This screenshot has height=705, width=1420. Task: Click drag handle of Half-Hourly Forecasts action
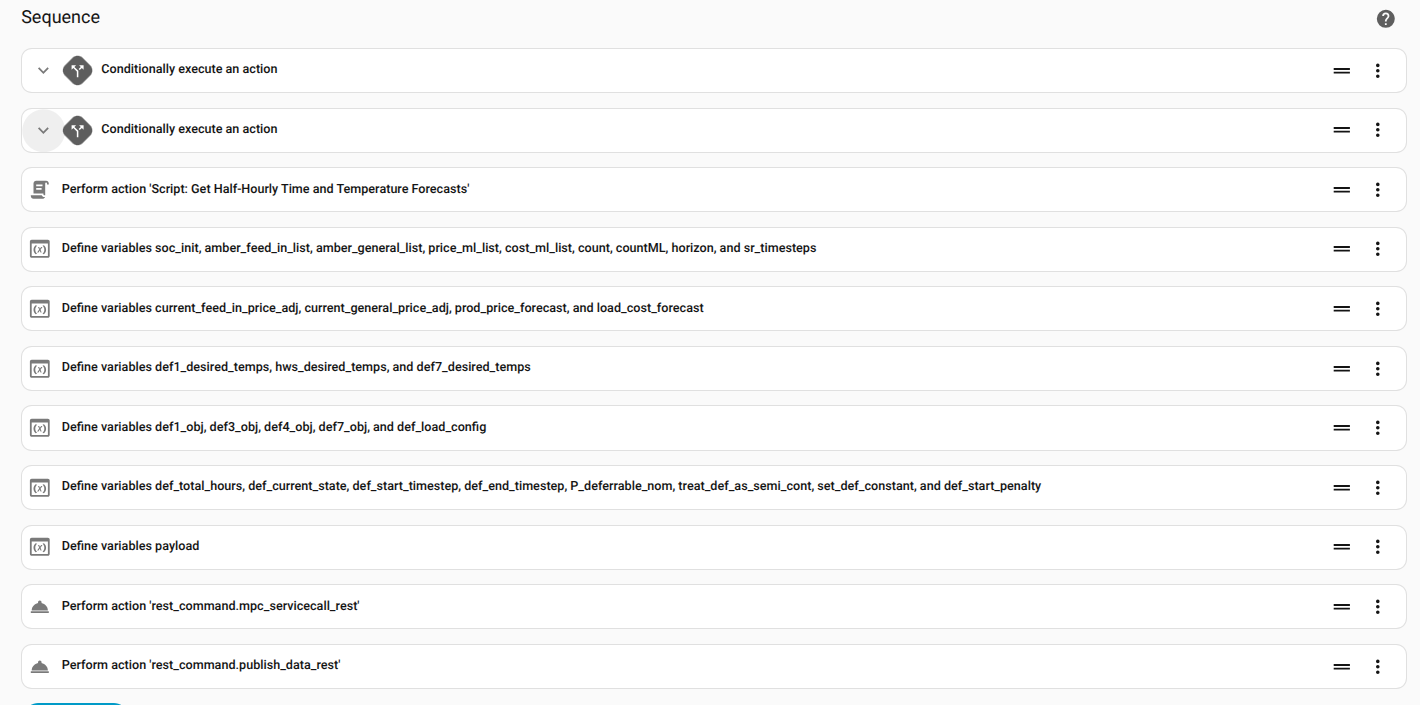(x=1341, y=190)
